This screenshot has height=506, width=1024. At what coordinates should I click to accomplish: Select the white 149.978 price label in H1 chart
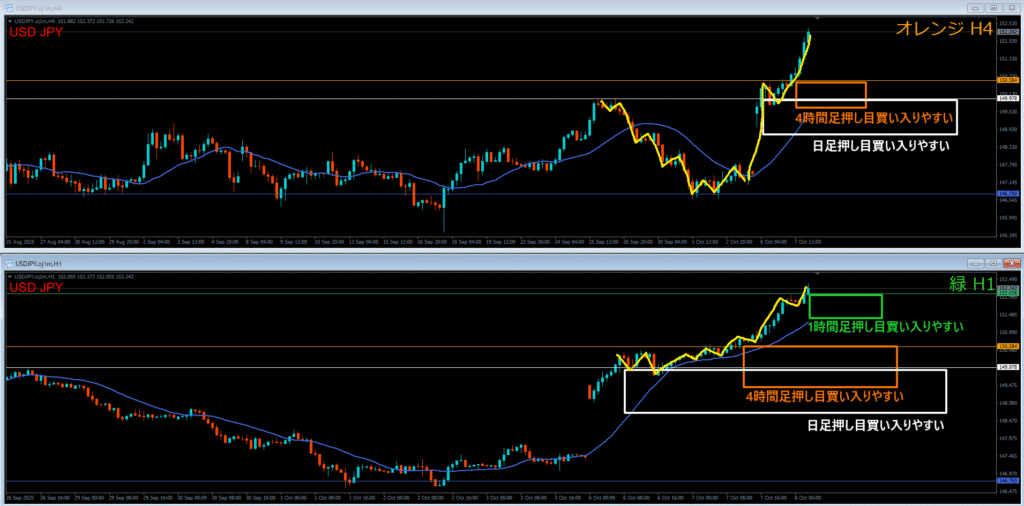point(1008,368)
